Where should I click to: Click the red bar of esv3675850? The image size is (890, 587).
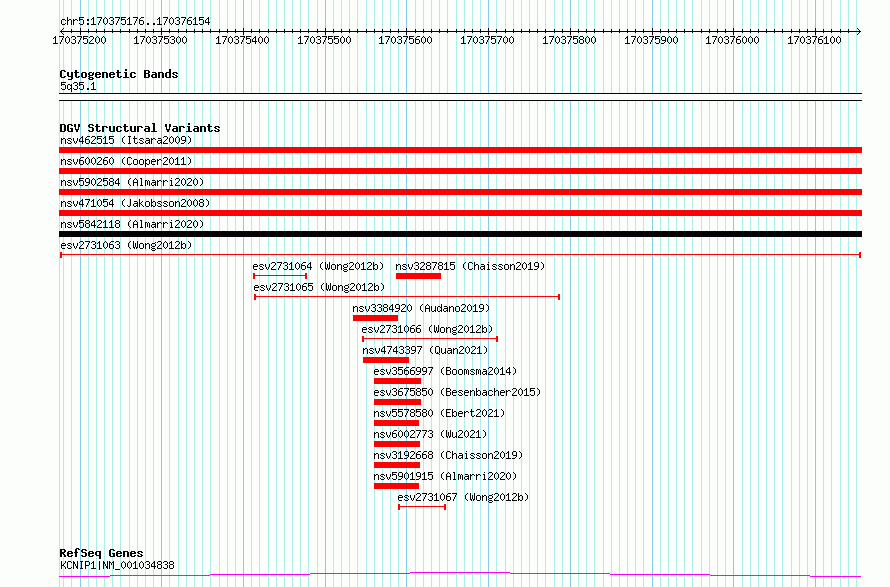(397, 402)
